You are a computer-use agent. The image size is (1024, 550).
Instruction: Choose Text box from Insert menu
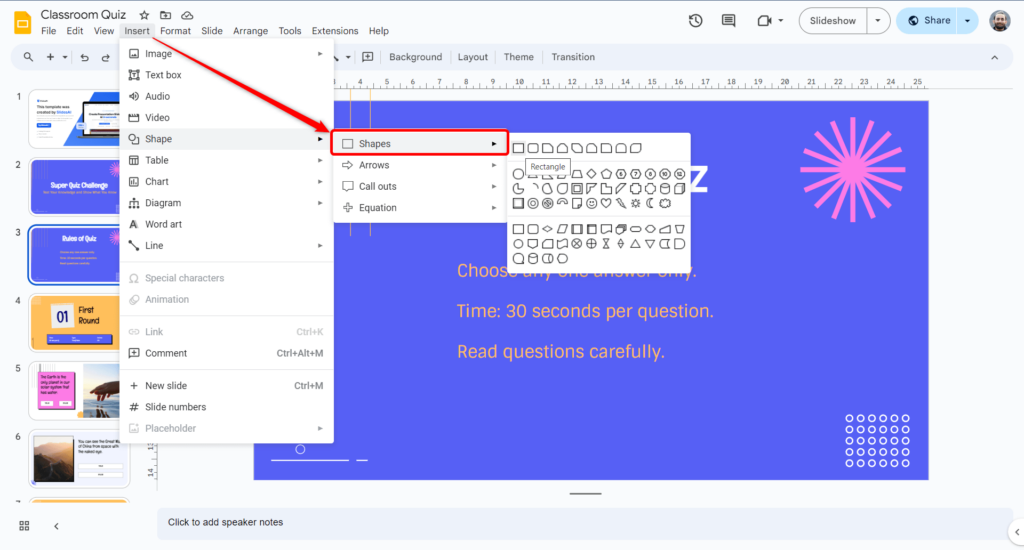(163, 75)
